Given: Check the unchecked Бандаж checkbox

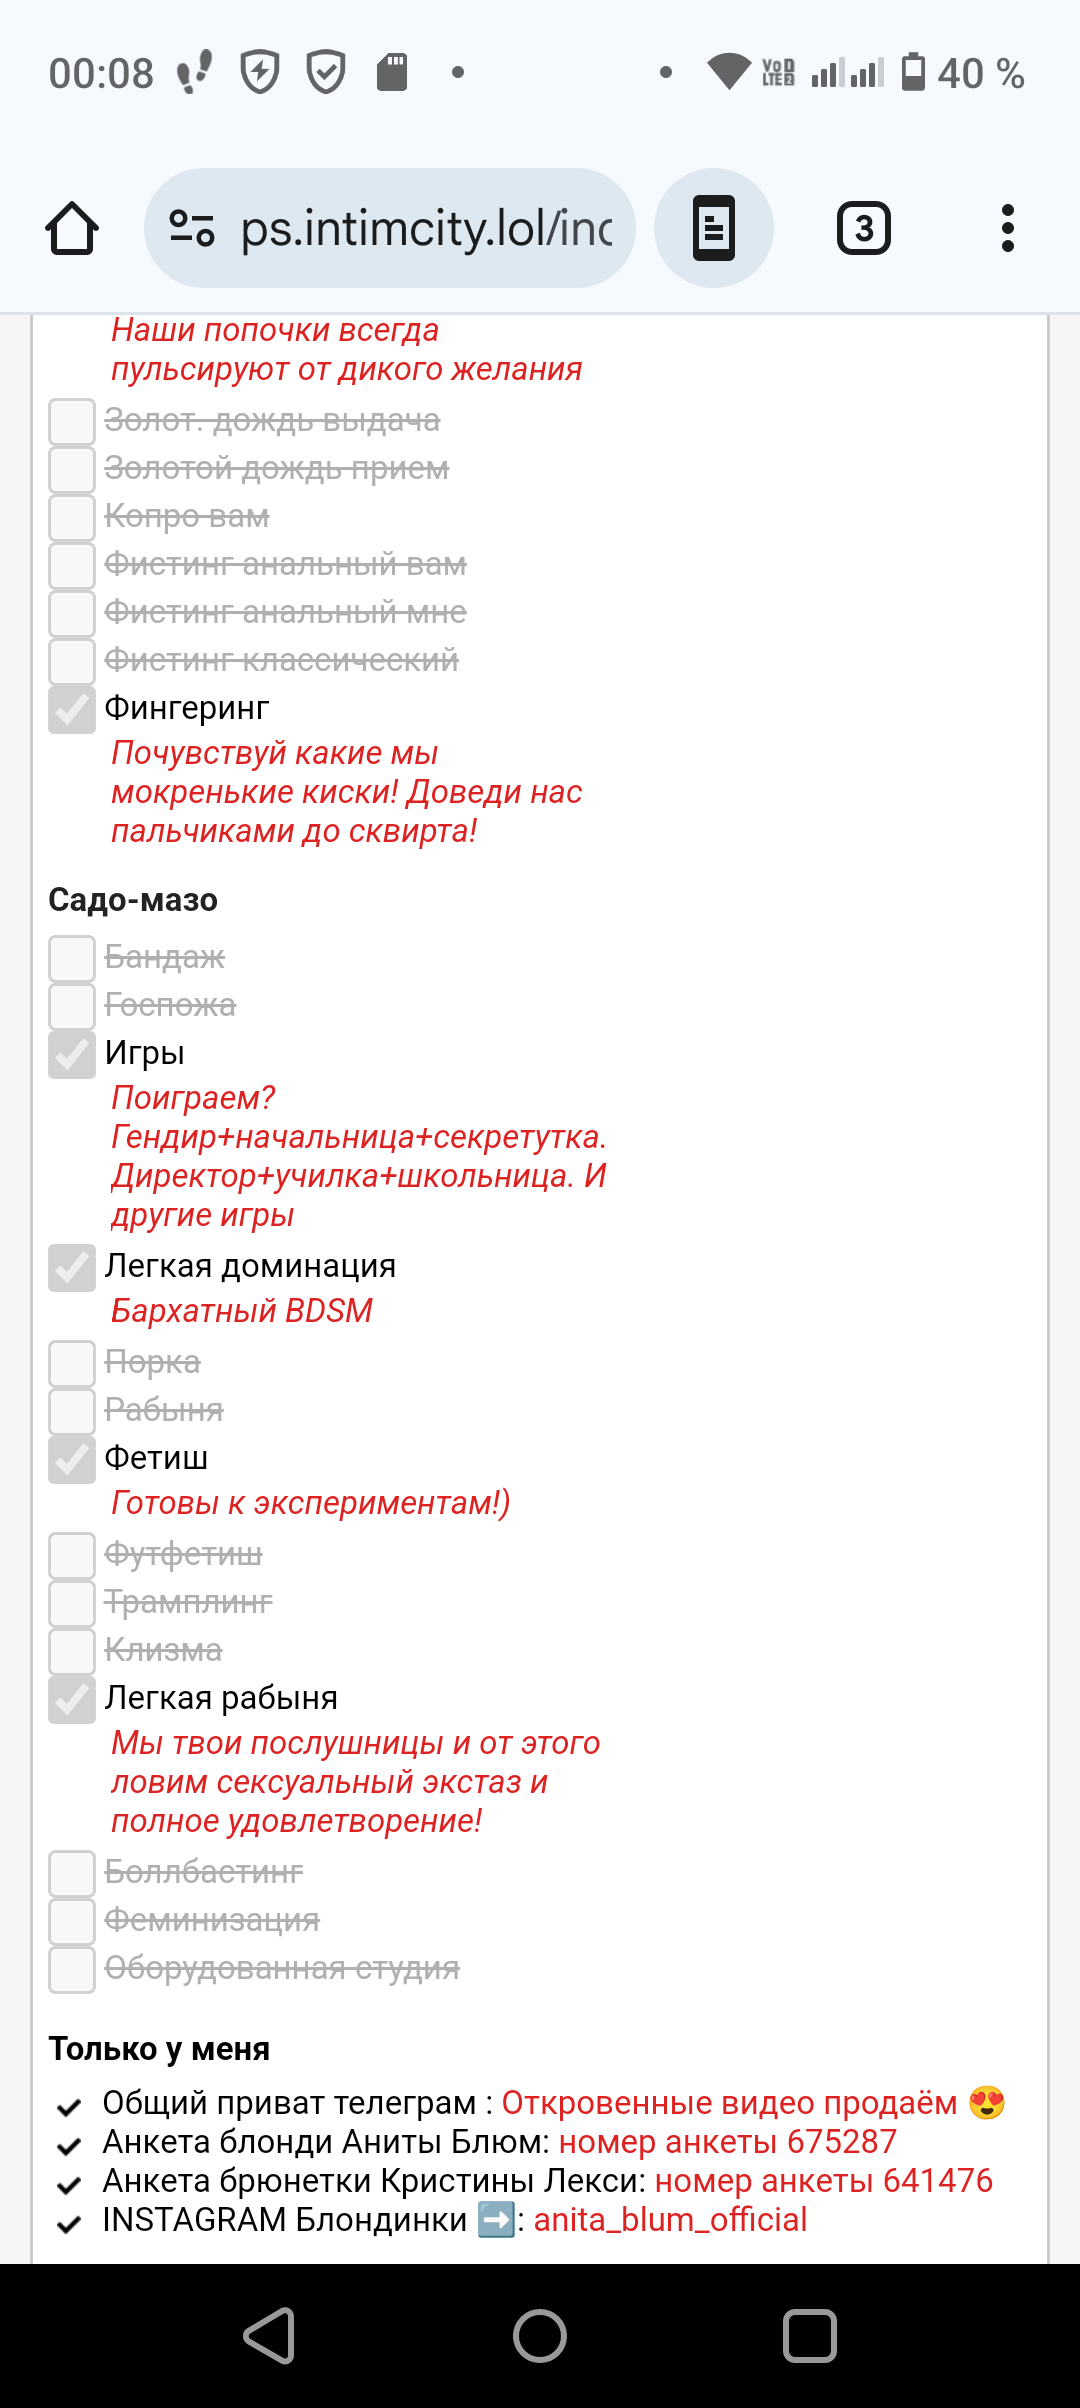Looking at the screenshot, I should (72, 958).
